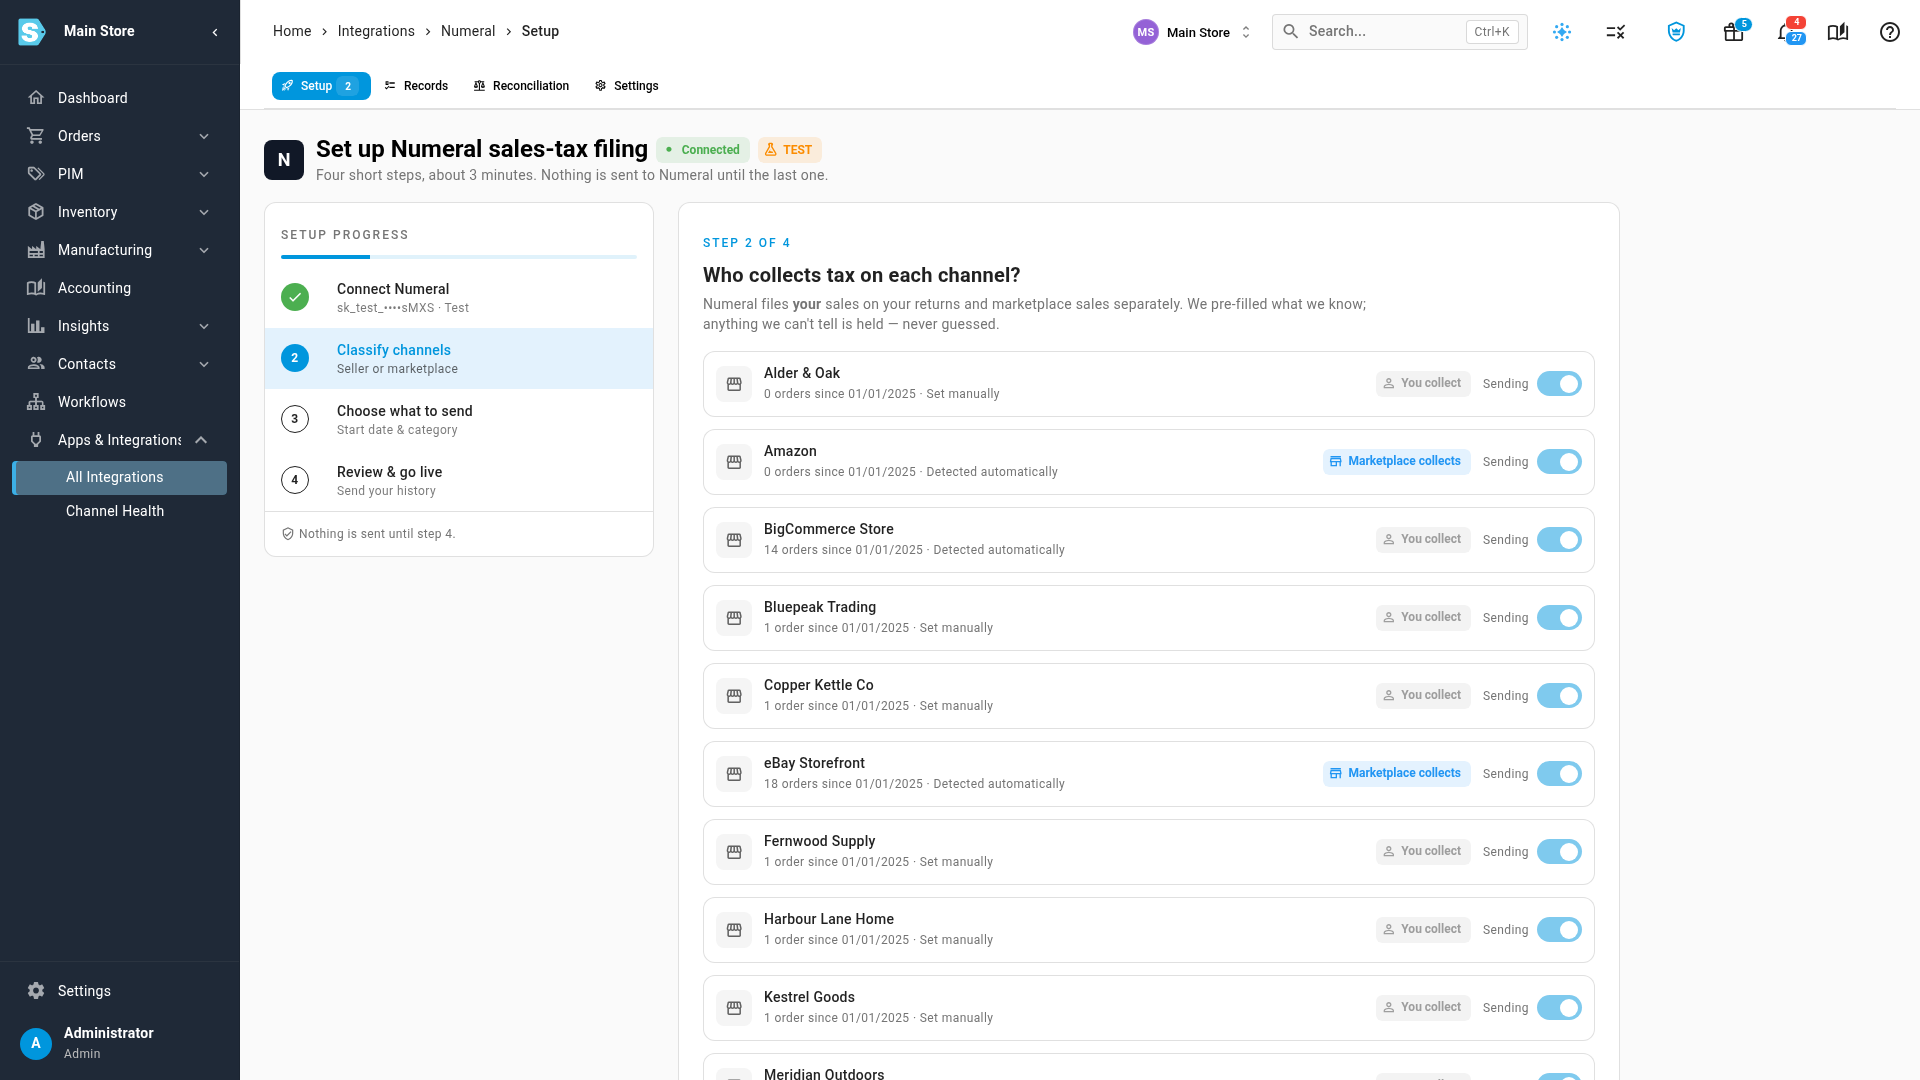Click Marketplace collects badge for eBay Storefront

coord(1397,774)
